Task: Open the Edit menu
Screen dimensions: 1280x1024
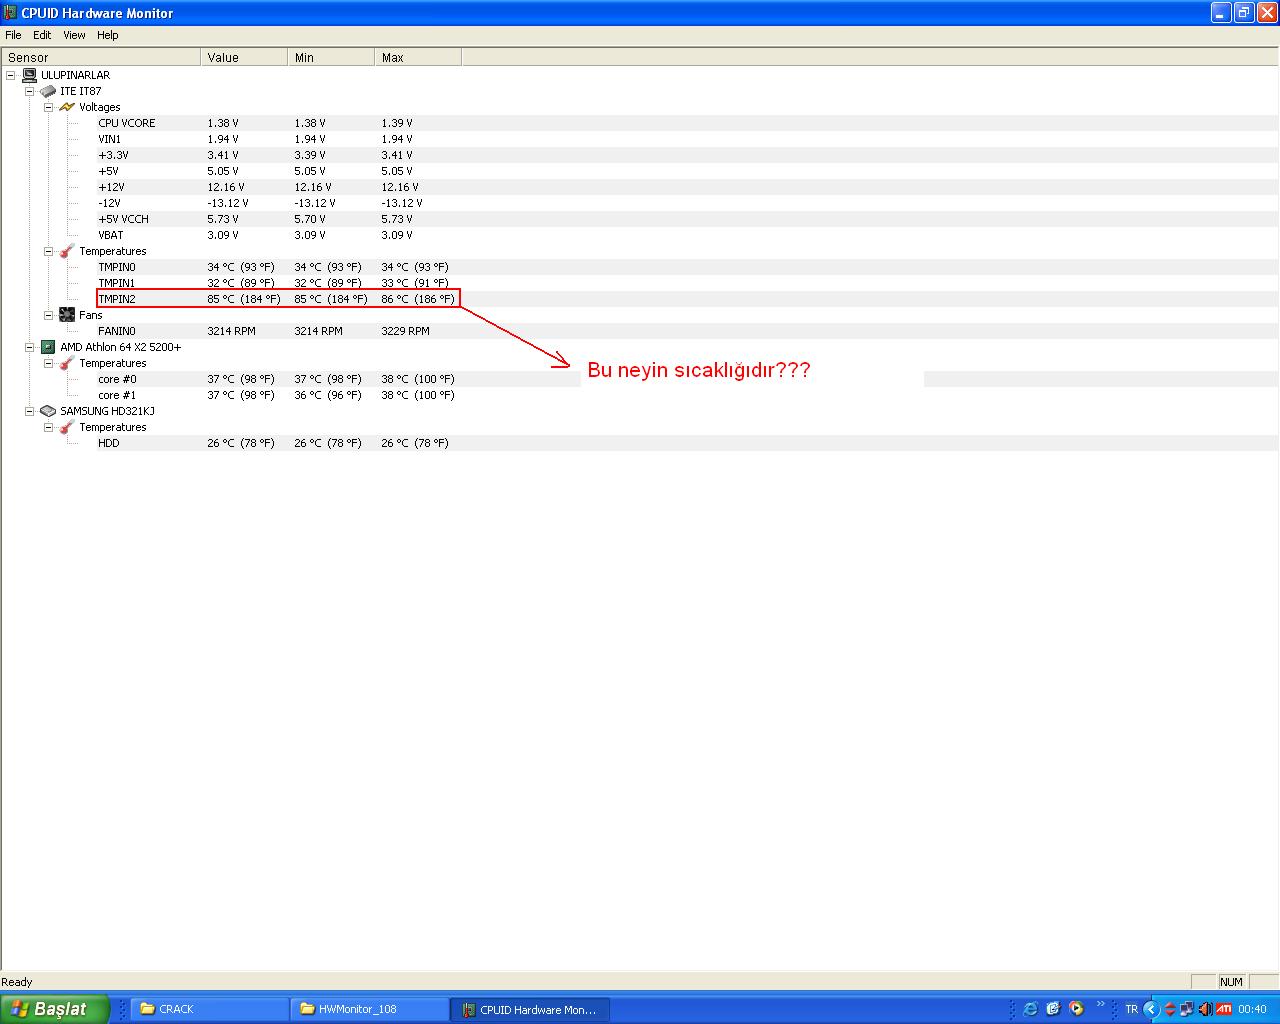Action: tap(42, 35)
